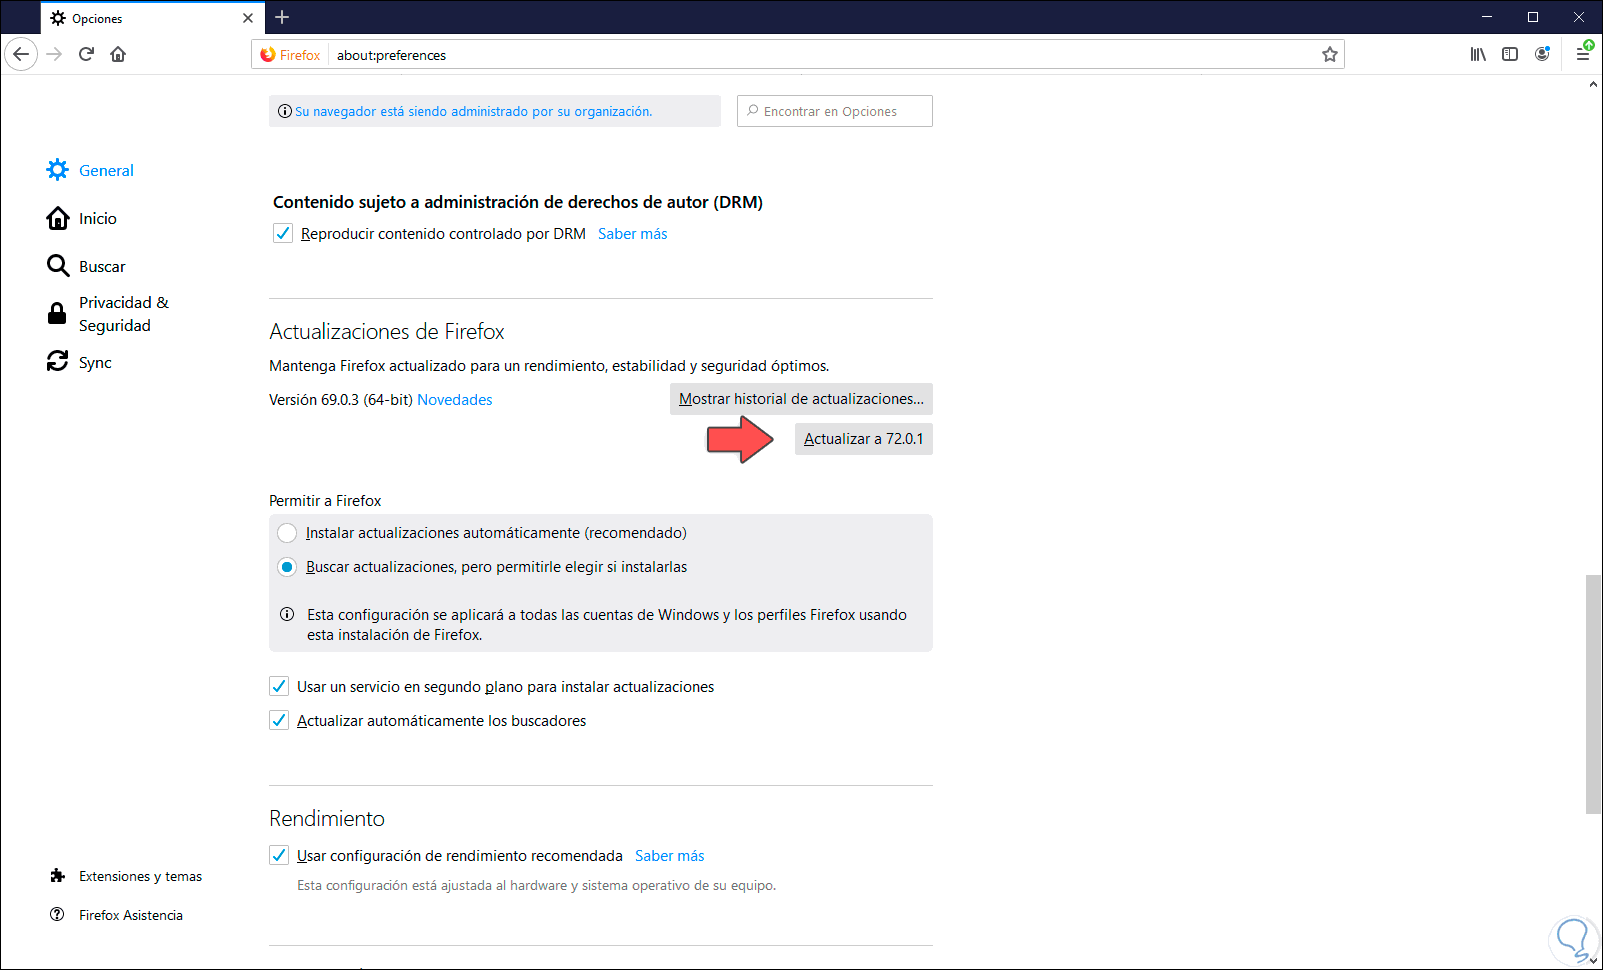Select Buscar actualizaciones pero permitirle elegir option
Viewport: 1603px width, 970px height.
click(287, 567)
